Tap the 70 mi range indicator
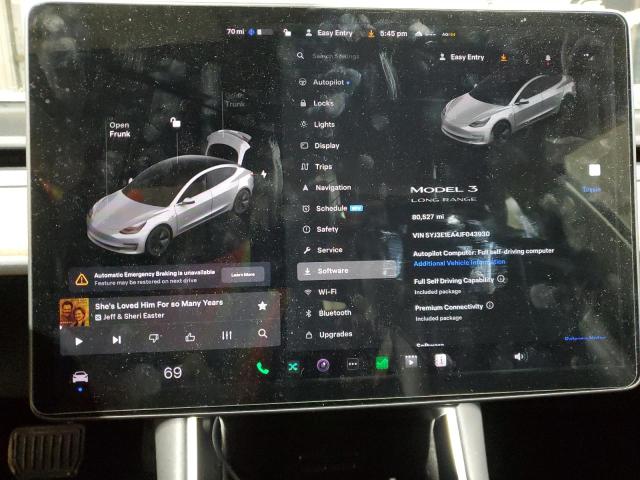This screenshot has height=480, width=640. (x=236, y=31)
